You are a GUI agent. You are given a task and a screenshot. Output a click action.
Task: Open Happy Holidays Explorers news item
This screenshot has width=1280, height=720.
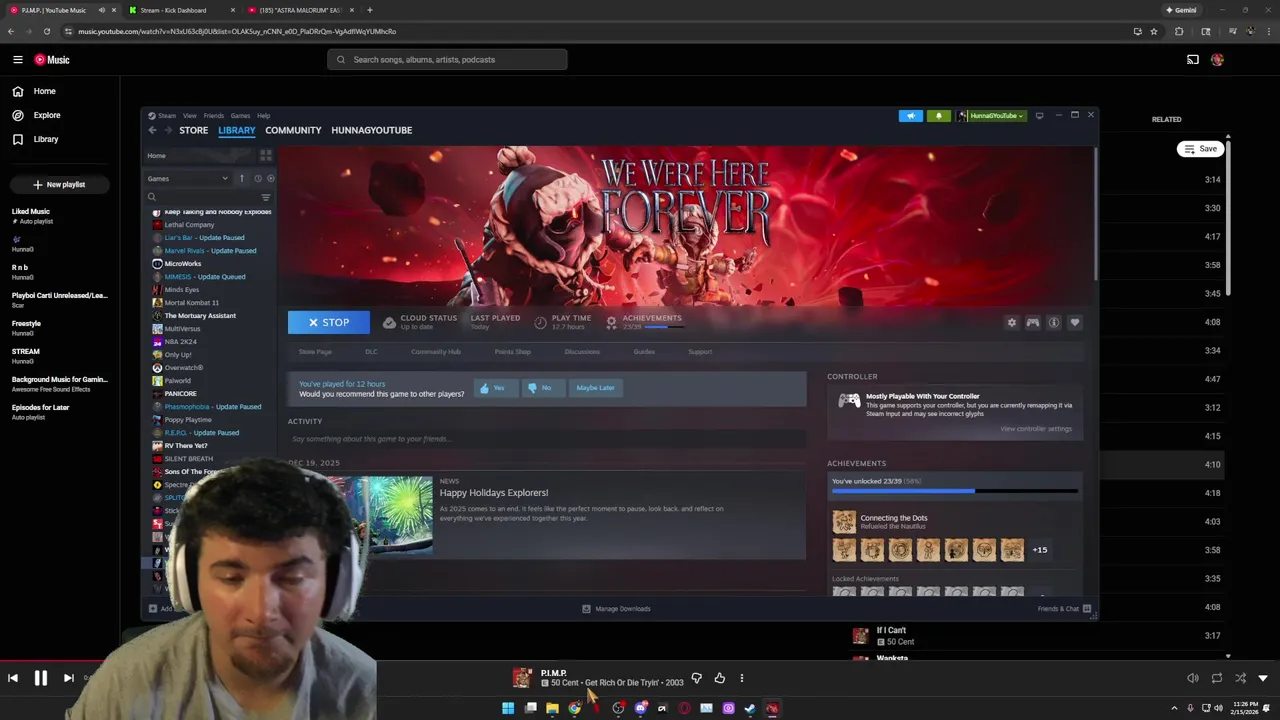tap(494, 493)
